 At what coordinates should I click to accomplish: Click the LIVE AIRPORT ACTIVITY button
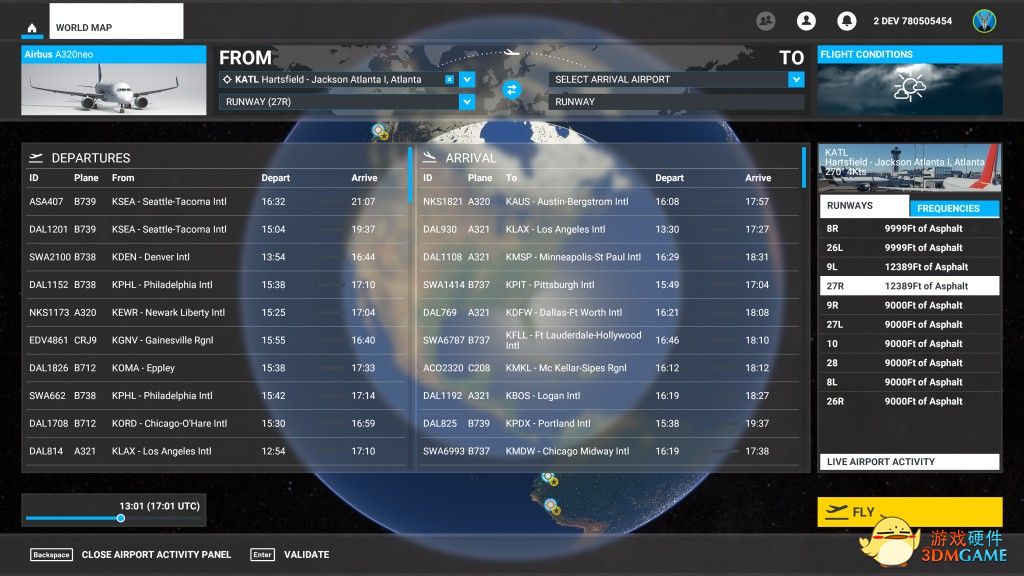(909, 462)
